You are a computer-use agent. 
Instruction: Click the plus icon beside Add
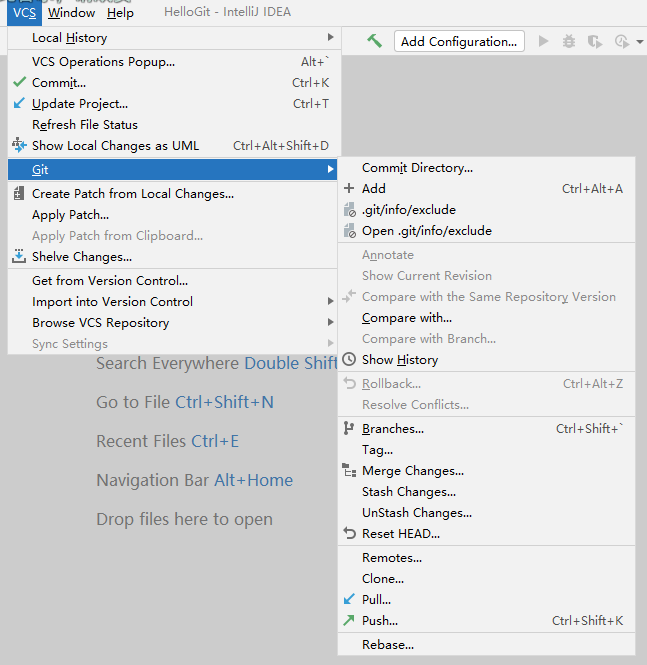point(349,188)
